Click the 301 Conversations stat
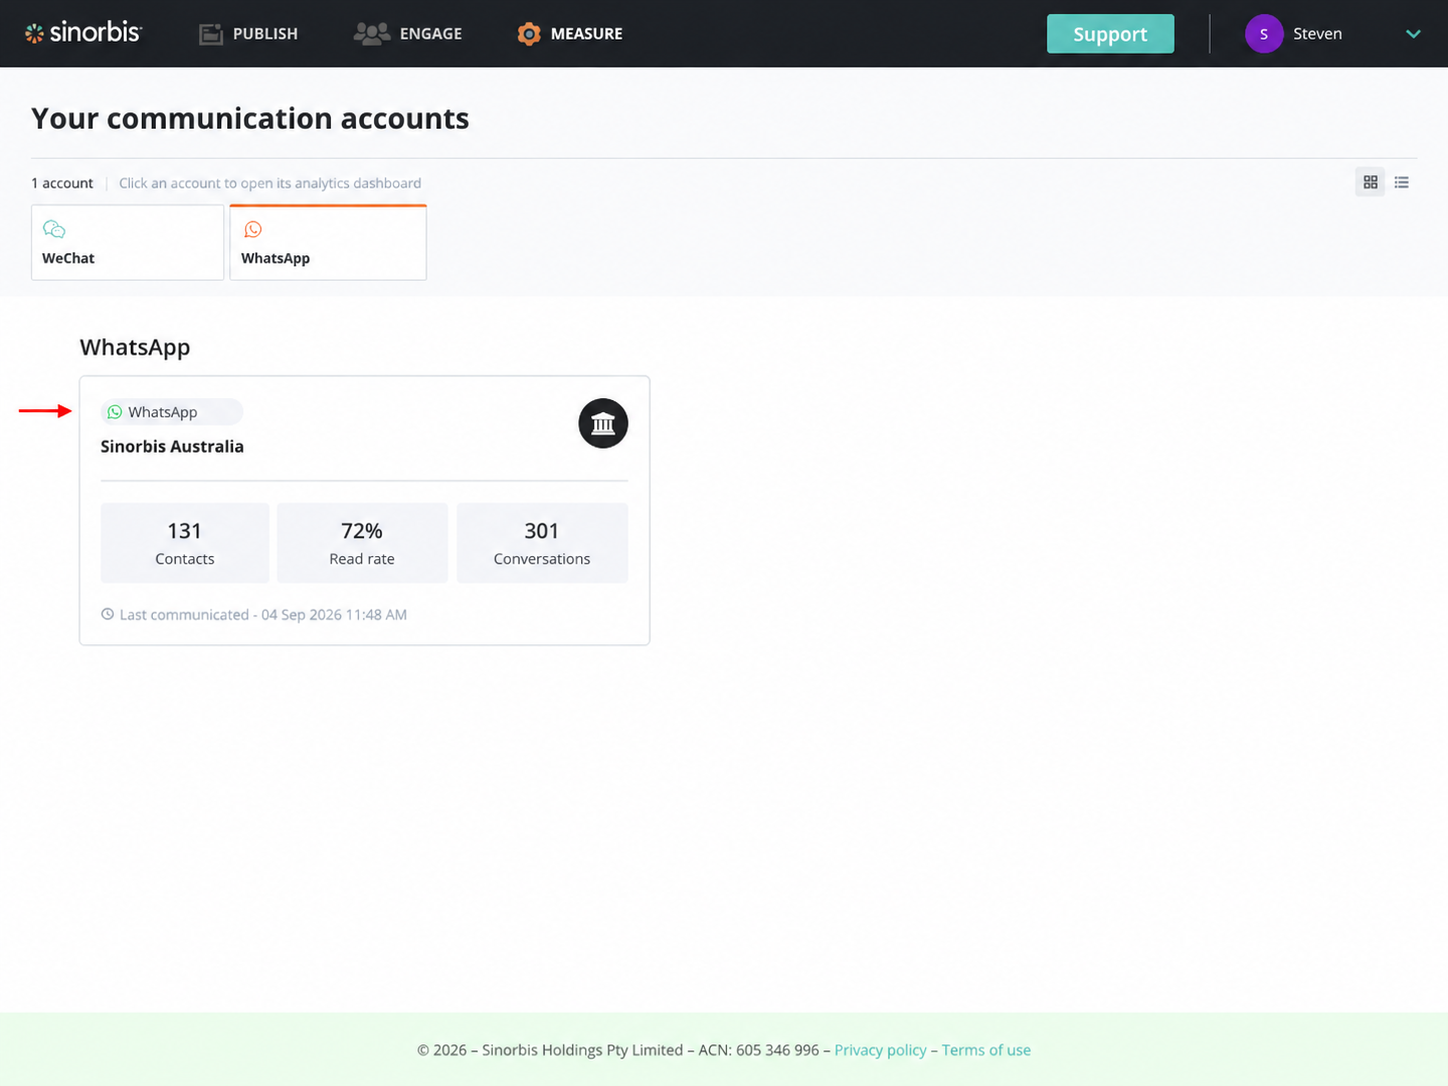The image size is (1448, 1086). (x=542, y=543)
